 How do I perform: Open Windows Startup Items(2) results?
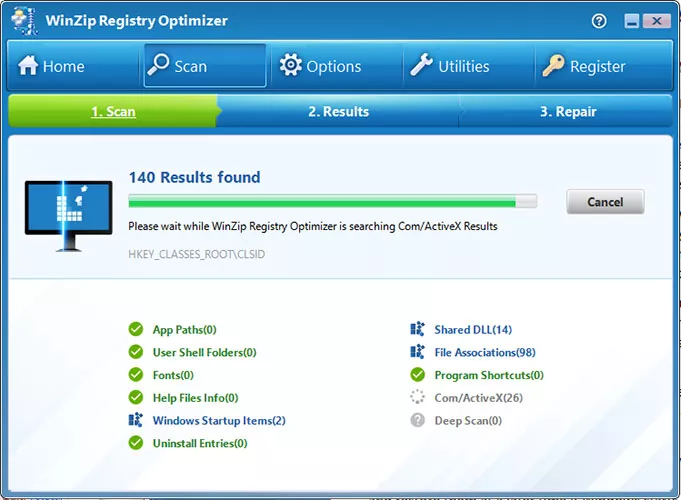click(x=219, y=421)
